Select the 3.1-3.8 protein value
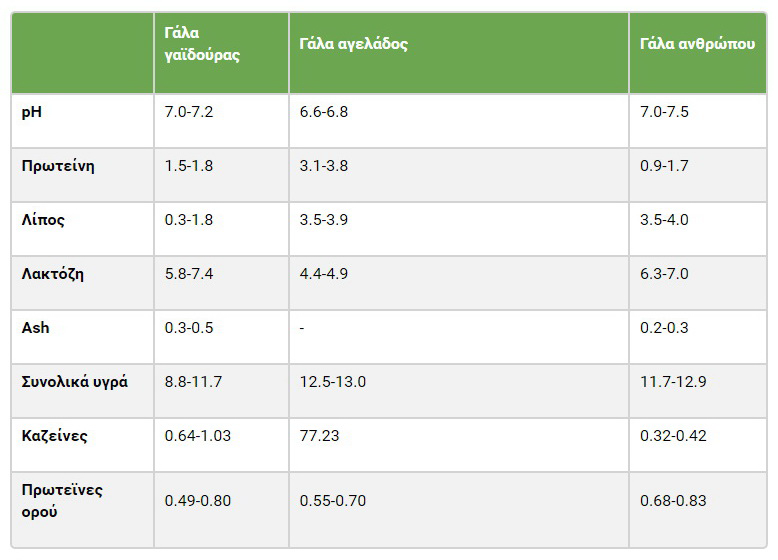Image resolution: width=778 pixels, height=560 pixels. tap(324, 166)
